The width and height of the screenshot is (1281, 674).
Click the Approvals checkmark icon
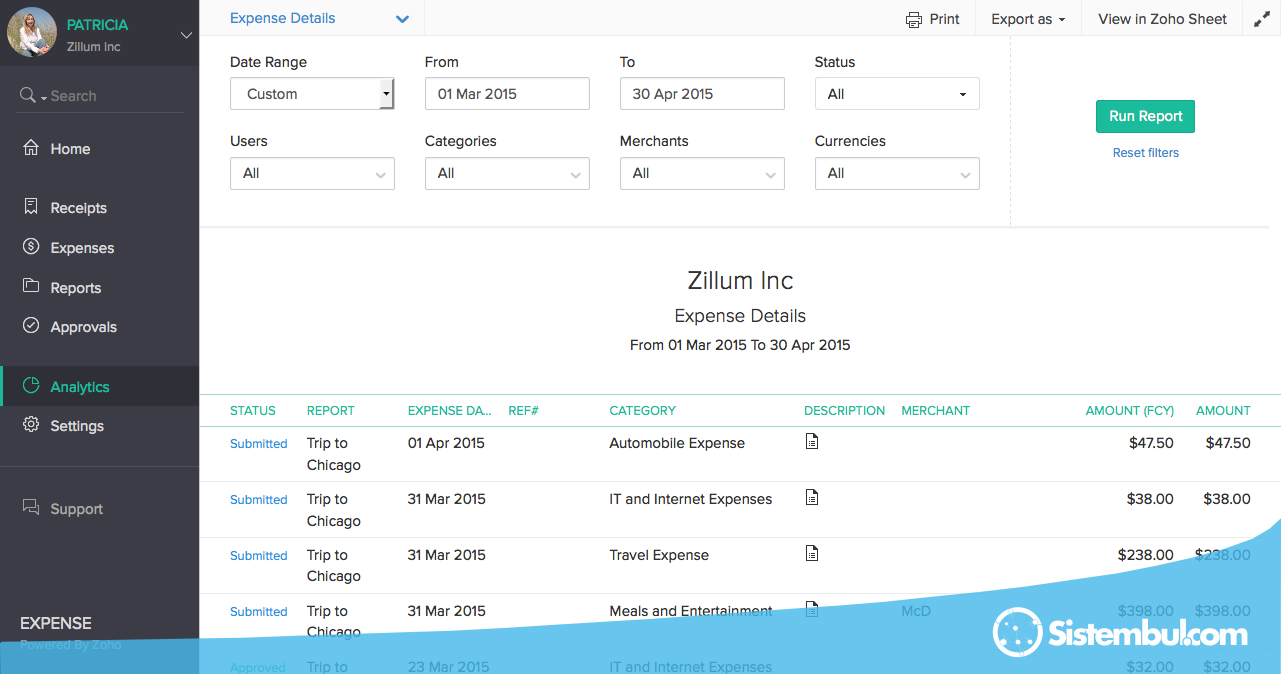coord(31,326)
